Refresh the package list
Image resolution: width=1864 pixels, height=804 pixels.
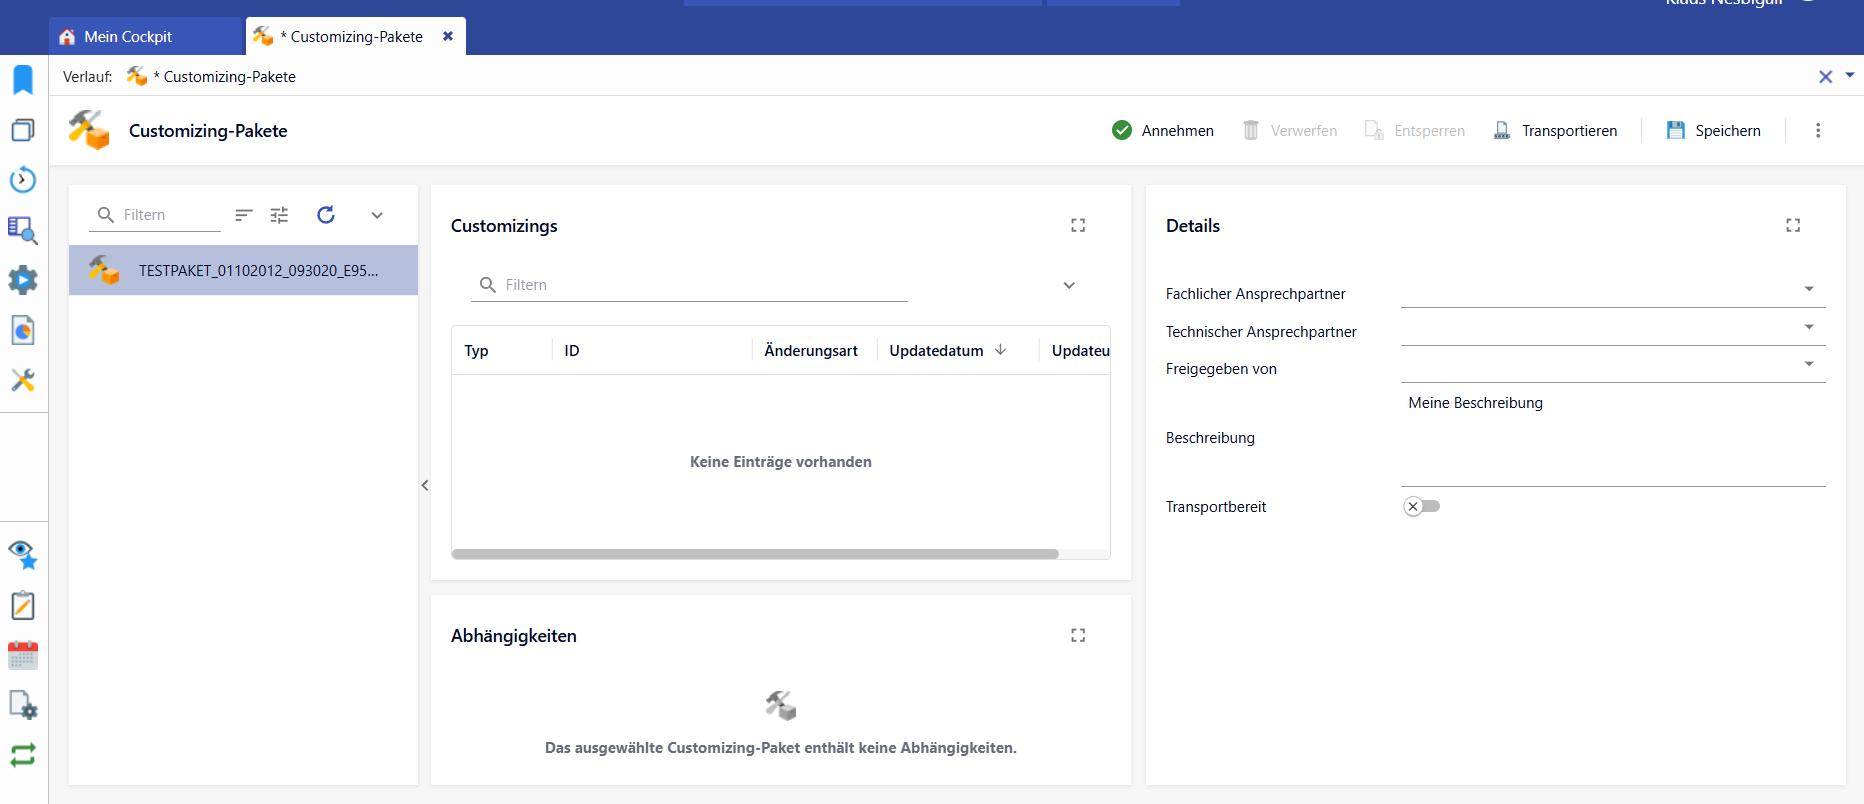tap(326, 215)
